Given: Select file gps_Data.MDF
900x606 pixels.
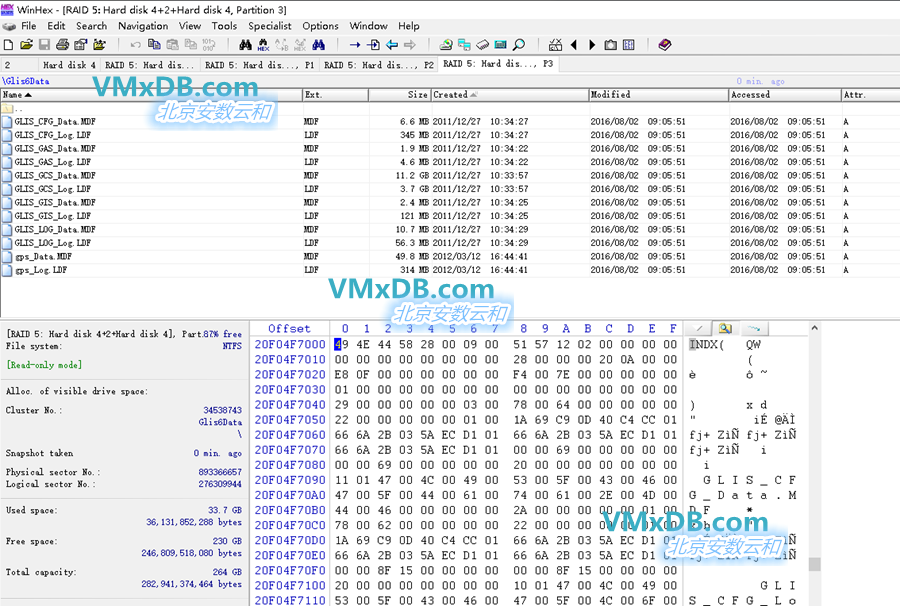Looking at the screenshot, I should click(x=43, y=257).
